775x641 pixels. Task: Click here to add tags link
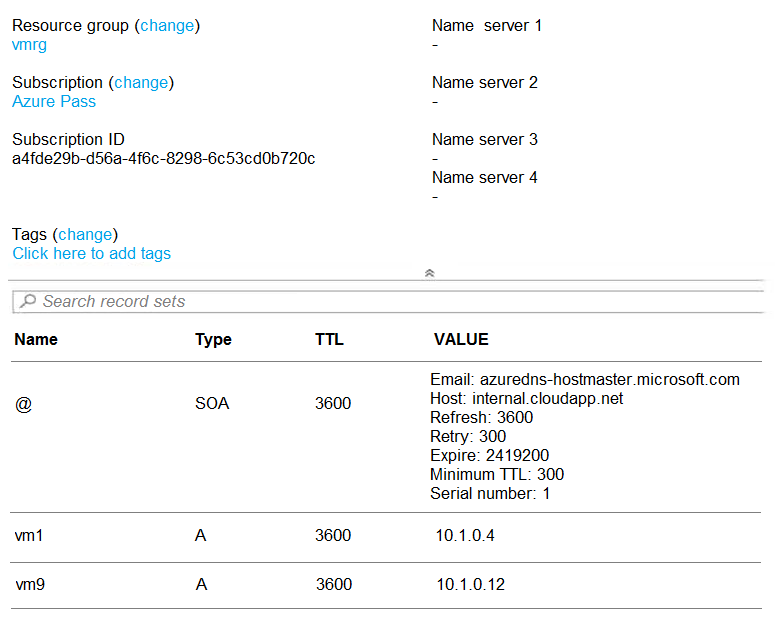point(91,253)
